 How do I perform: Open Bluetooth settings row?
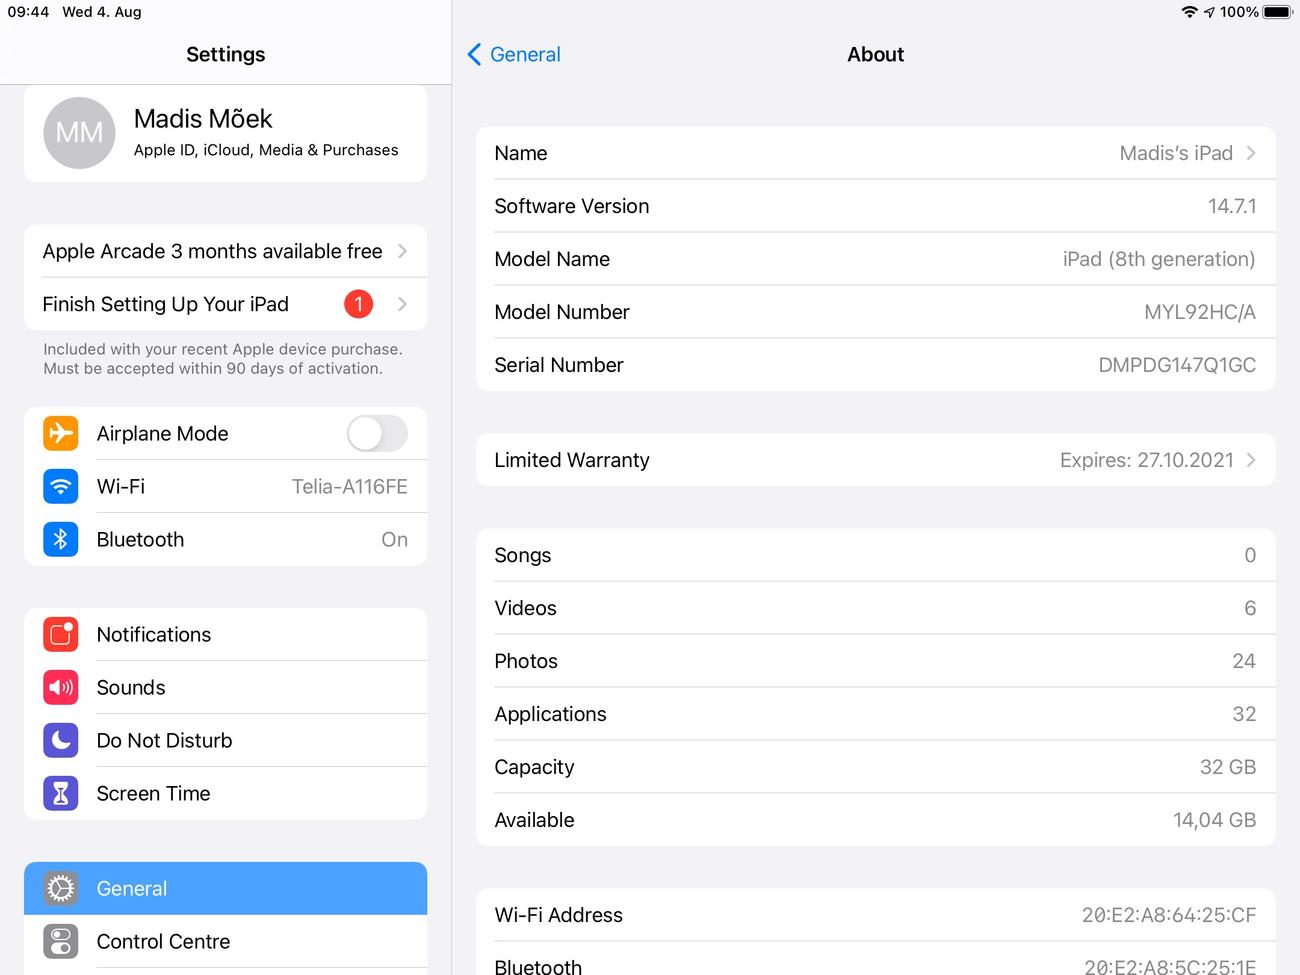click(x=225, y=539)
